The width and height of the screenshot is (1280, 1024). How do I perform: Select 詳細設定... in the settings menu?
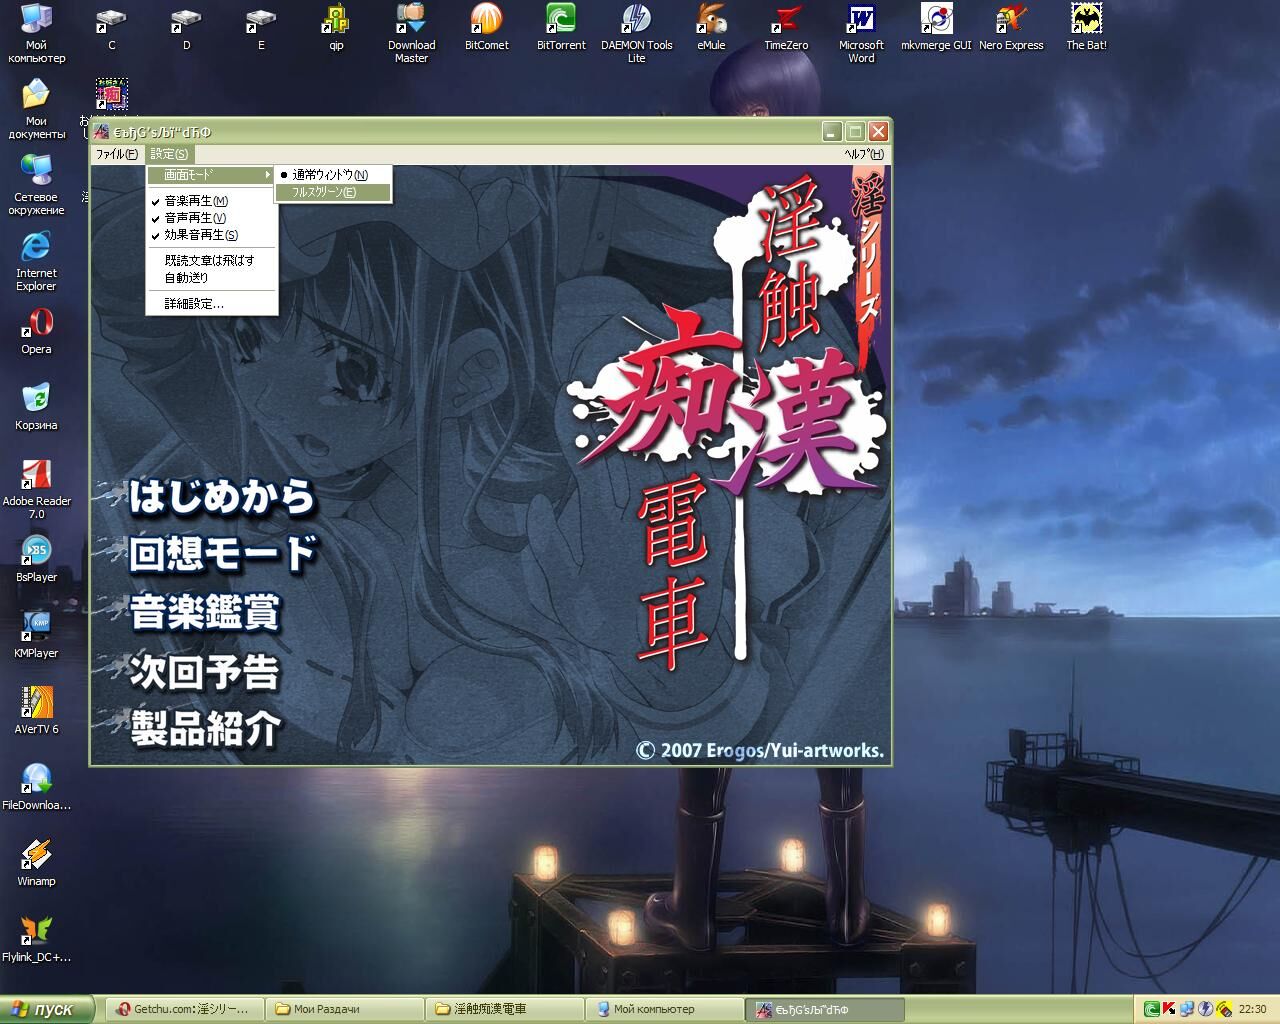(194, 304)
